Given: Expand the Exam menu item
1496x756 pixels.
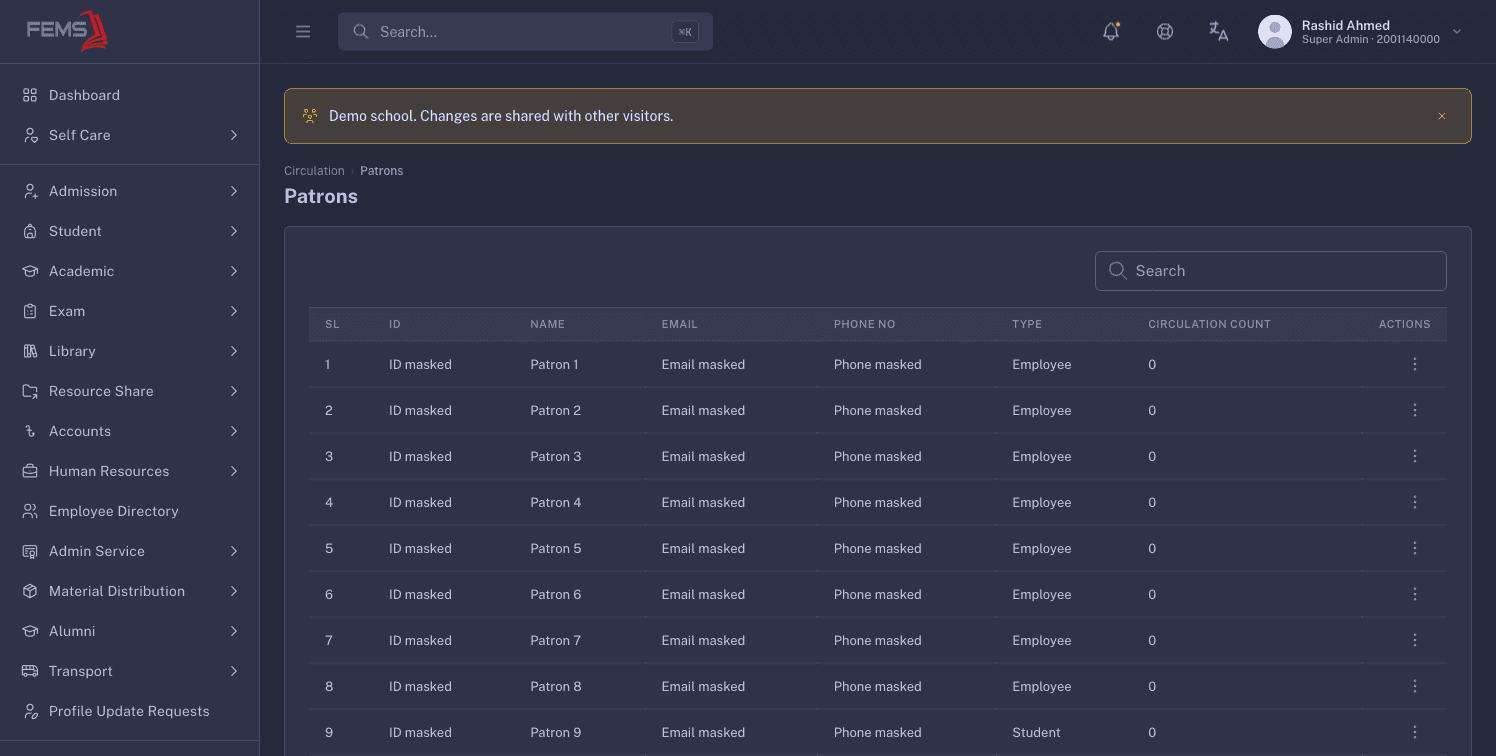Looking at the screenshot, I should (130, 311).
